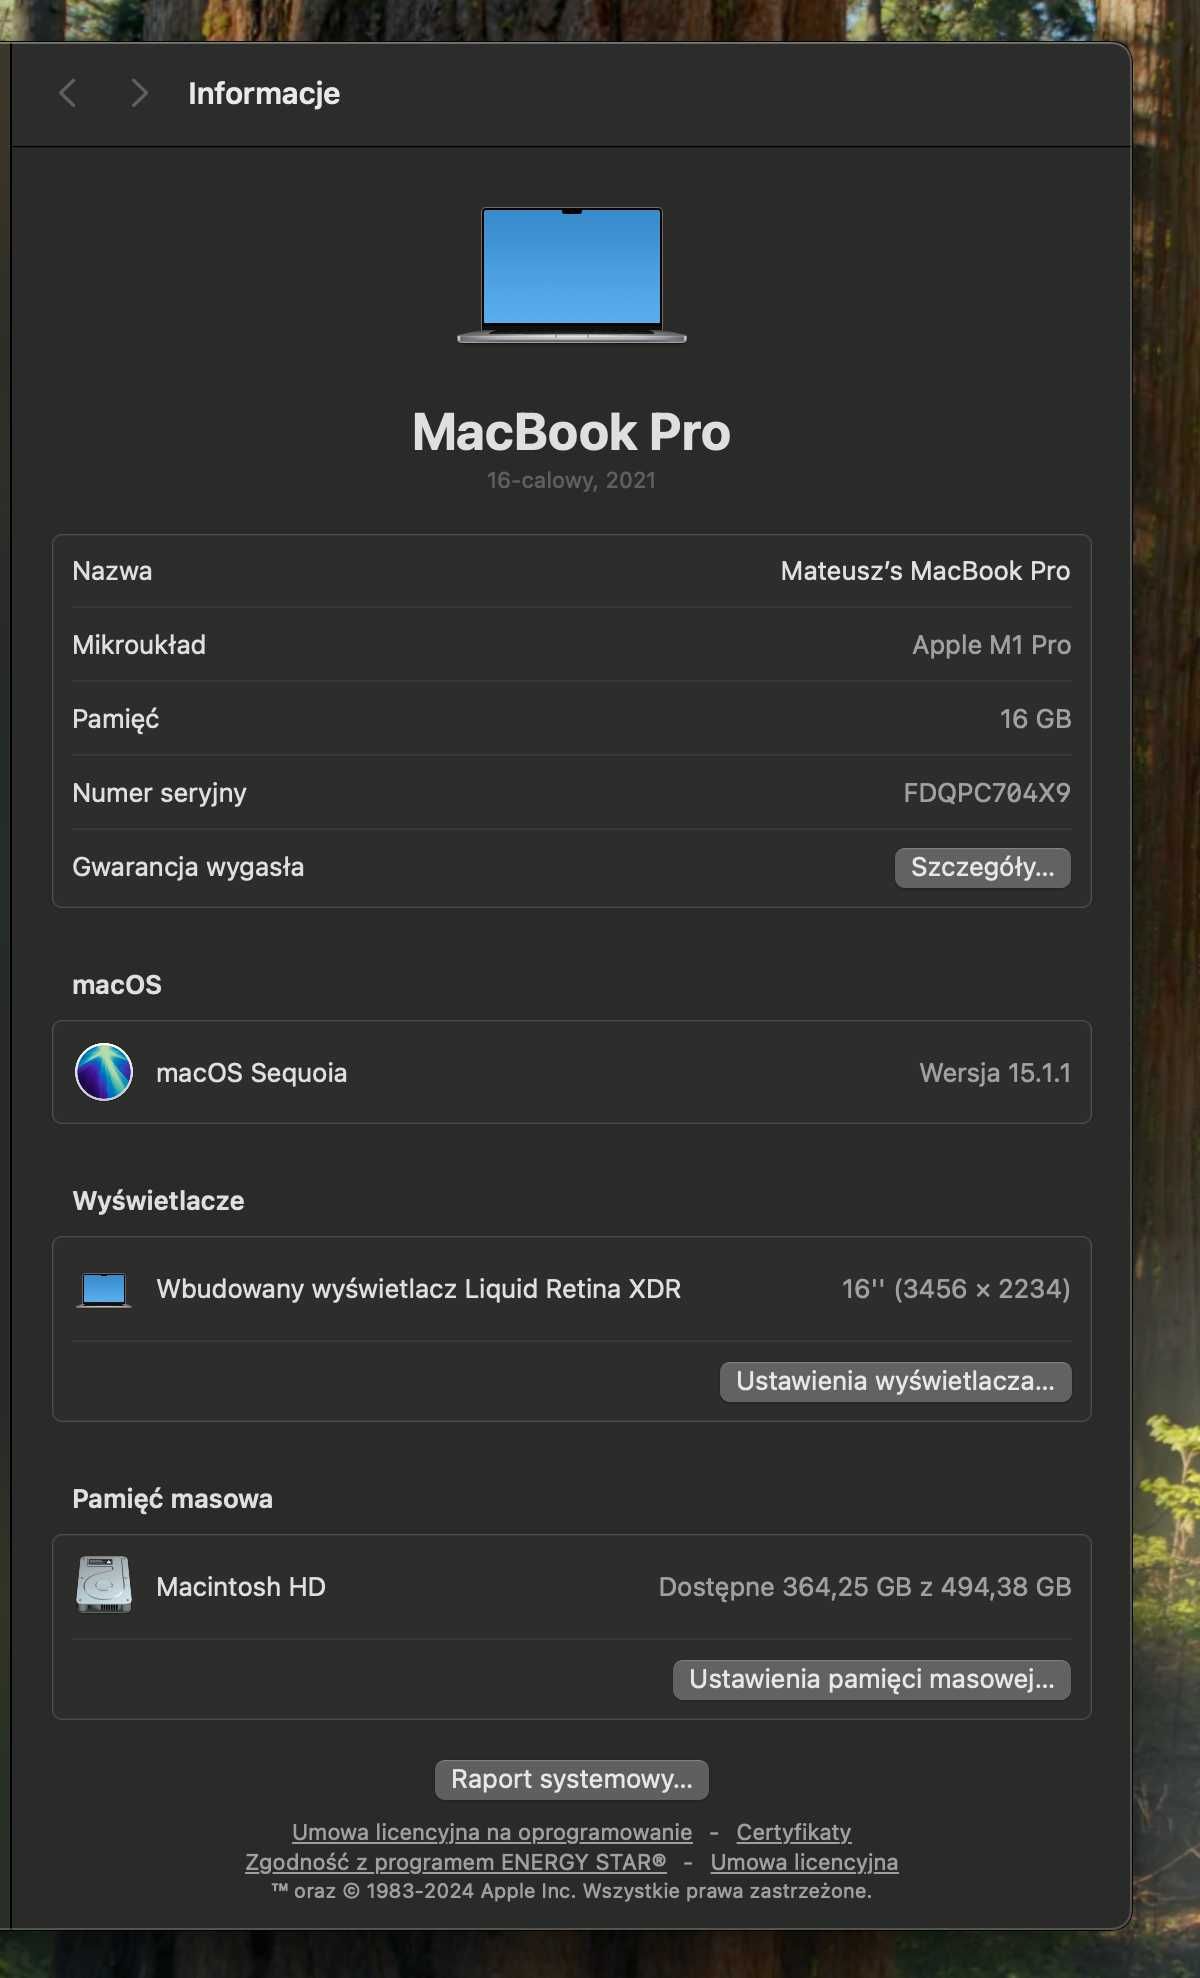This screenshot has height=1978, width=1200.
Task: Click the Pamięć masowa section heading
Action: click(x=172, y=1498)
